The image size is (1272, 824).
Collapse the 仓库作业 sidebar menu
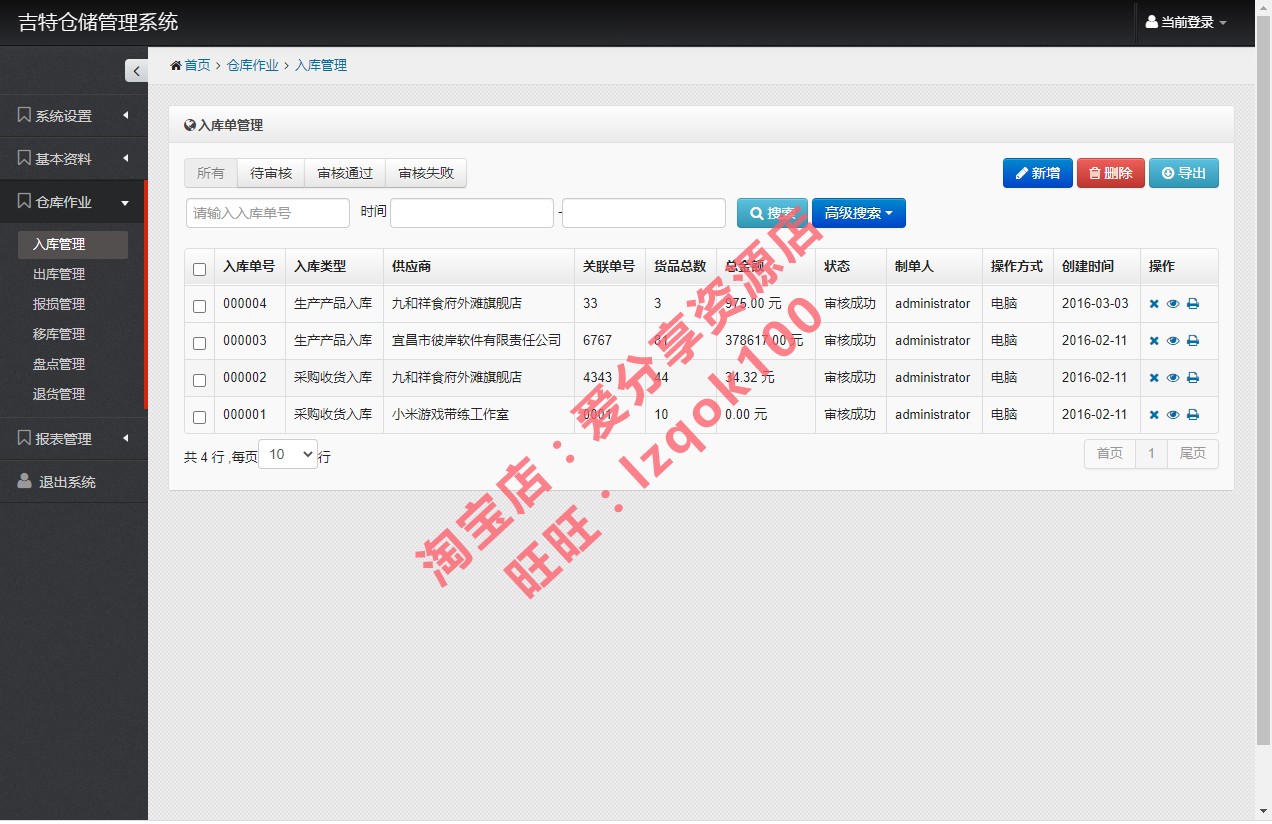(74, 202)
